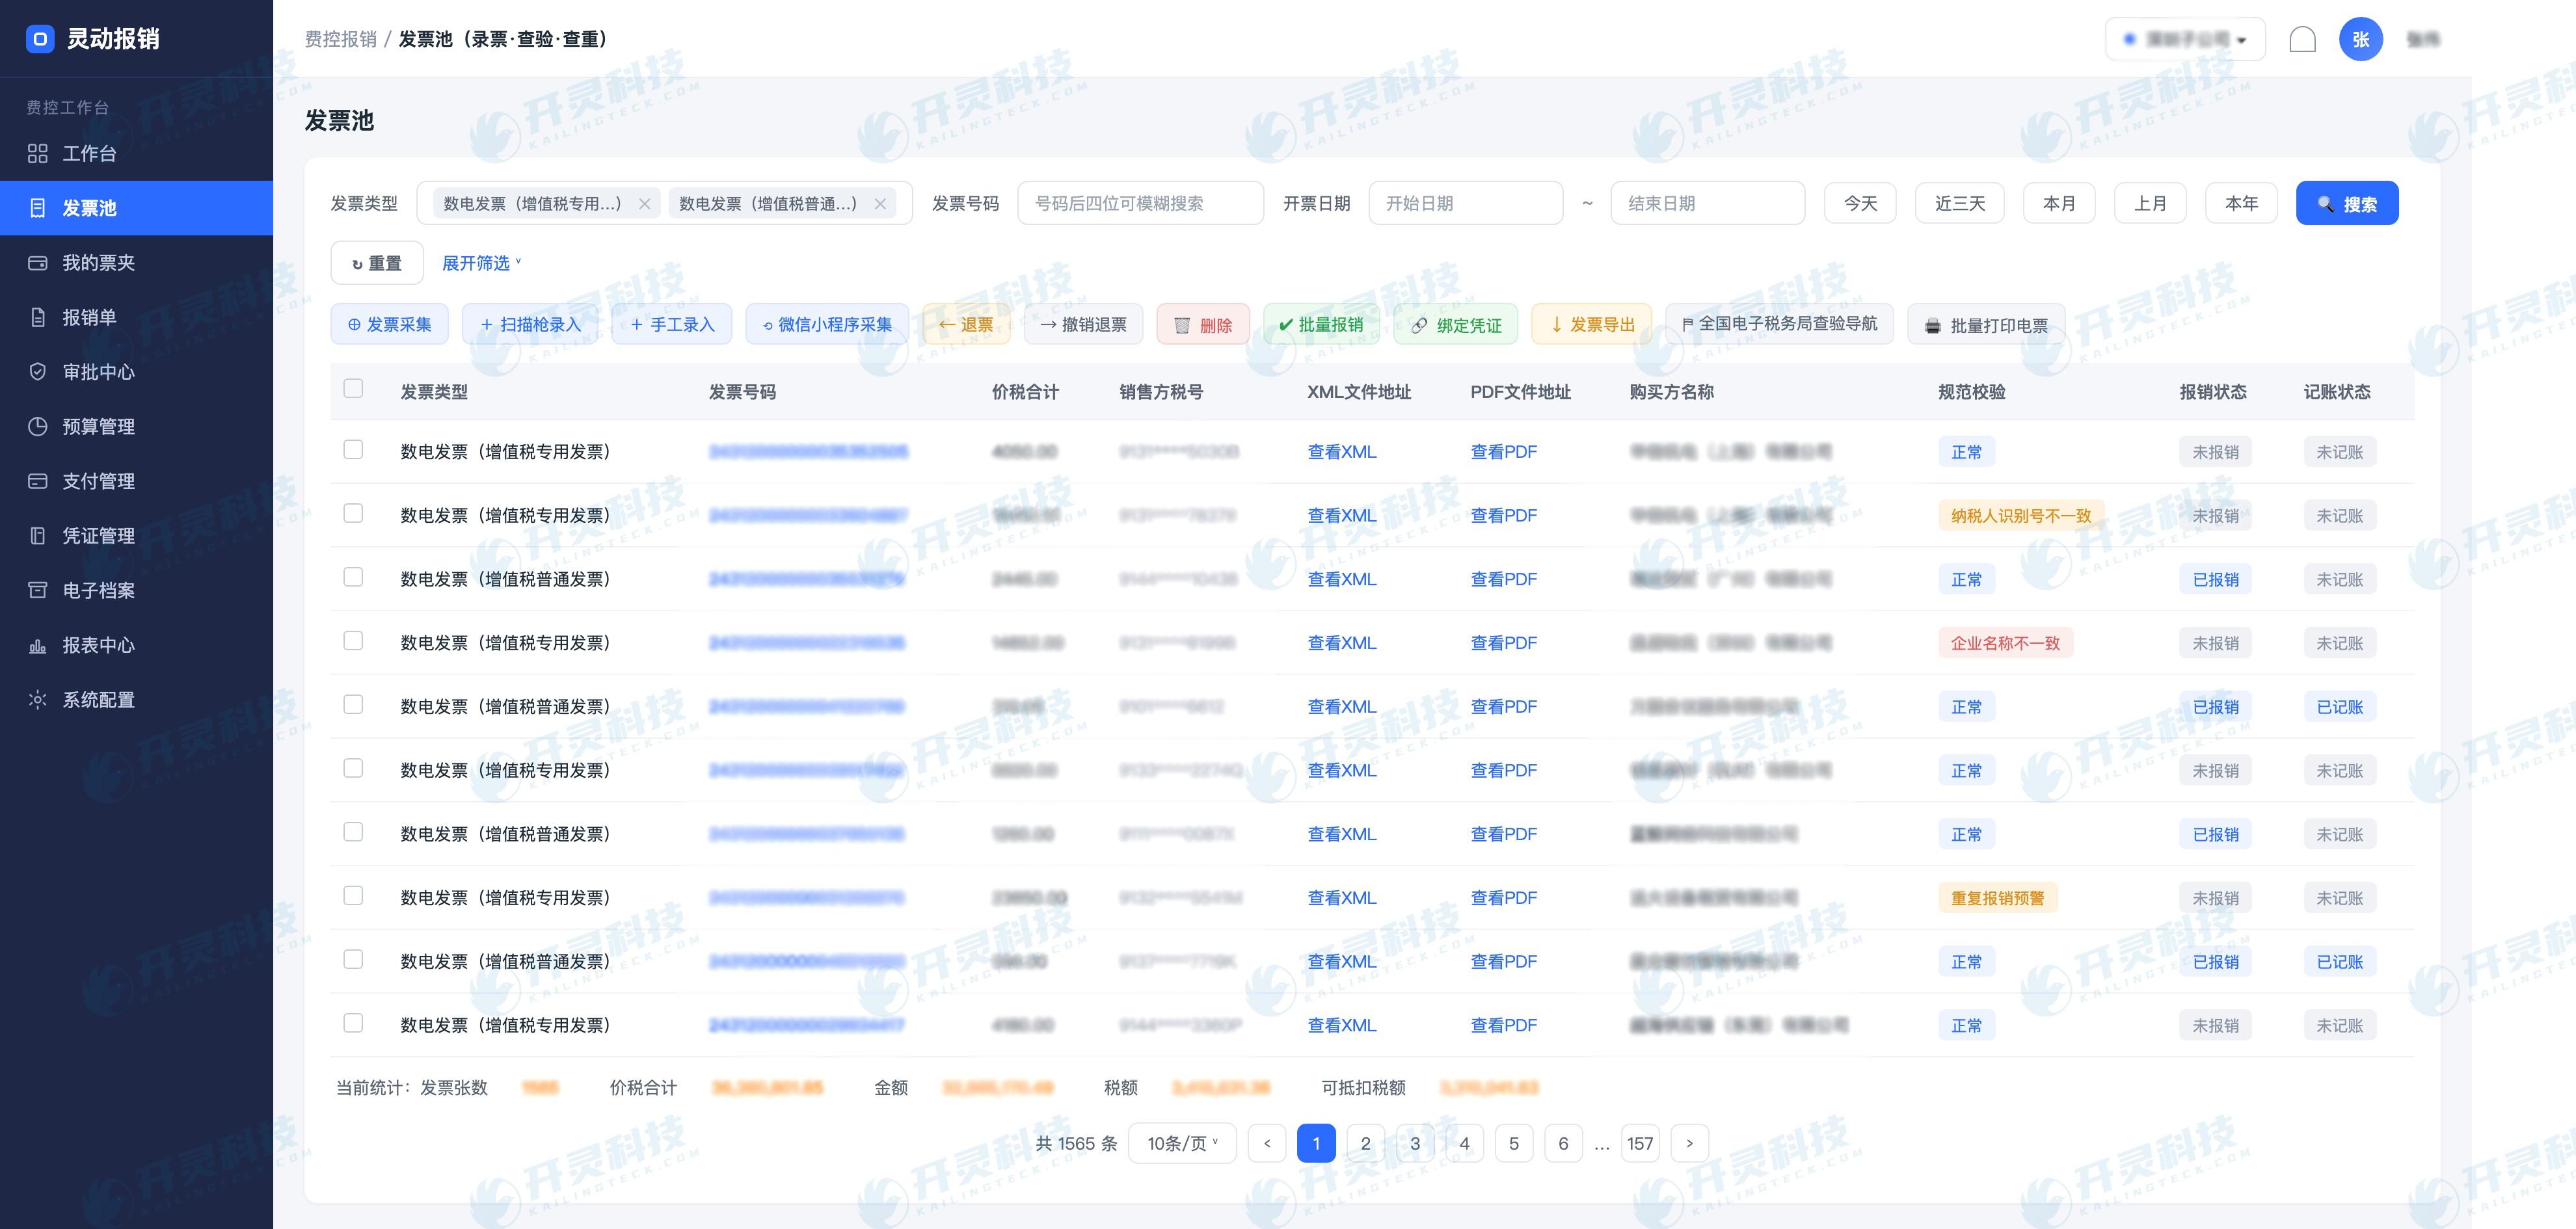This screenshot has width=2576, height=1229.
Task: Click the 预算管理 pie chart icon
Action: 38,426
